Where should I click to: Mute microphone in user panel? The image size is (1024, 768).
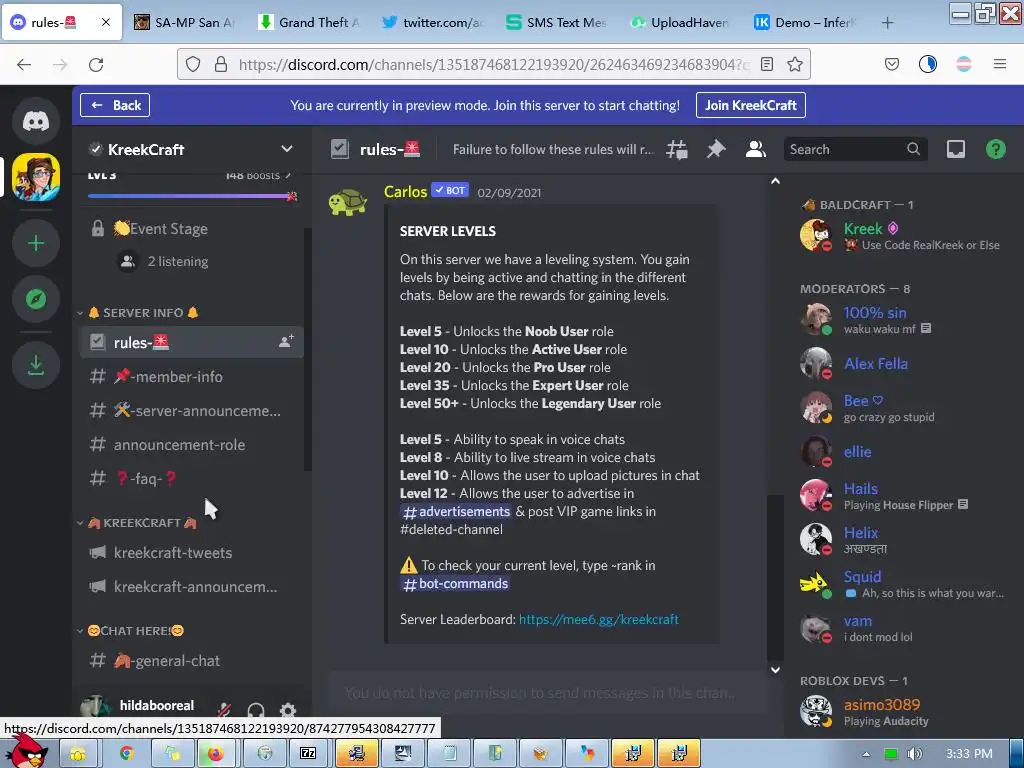224,709
